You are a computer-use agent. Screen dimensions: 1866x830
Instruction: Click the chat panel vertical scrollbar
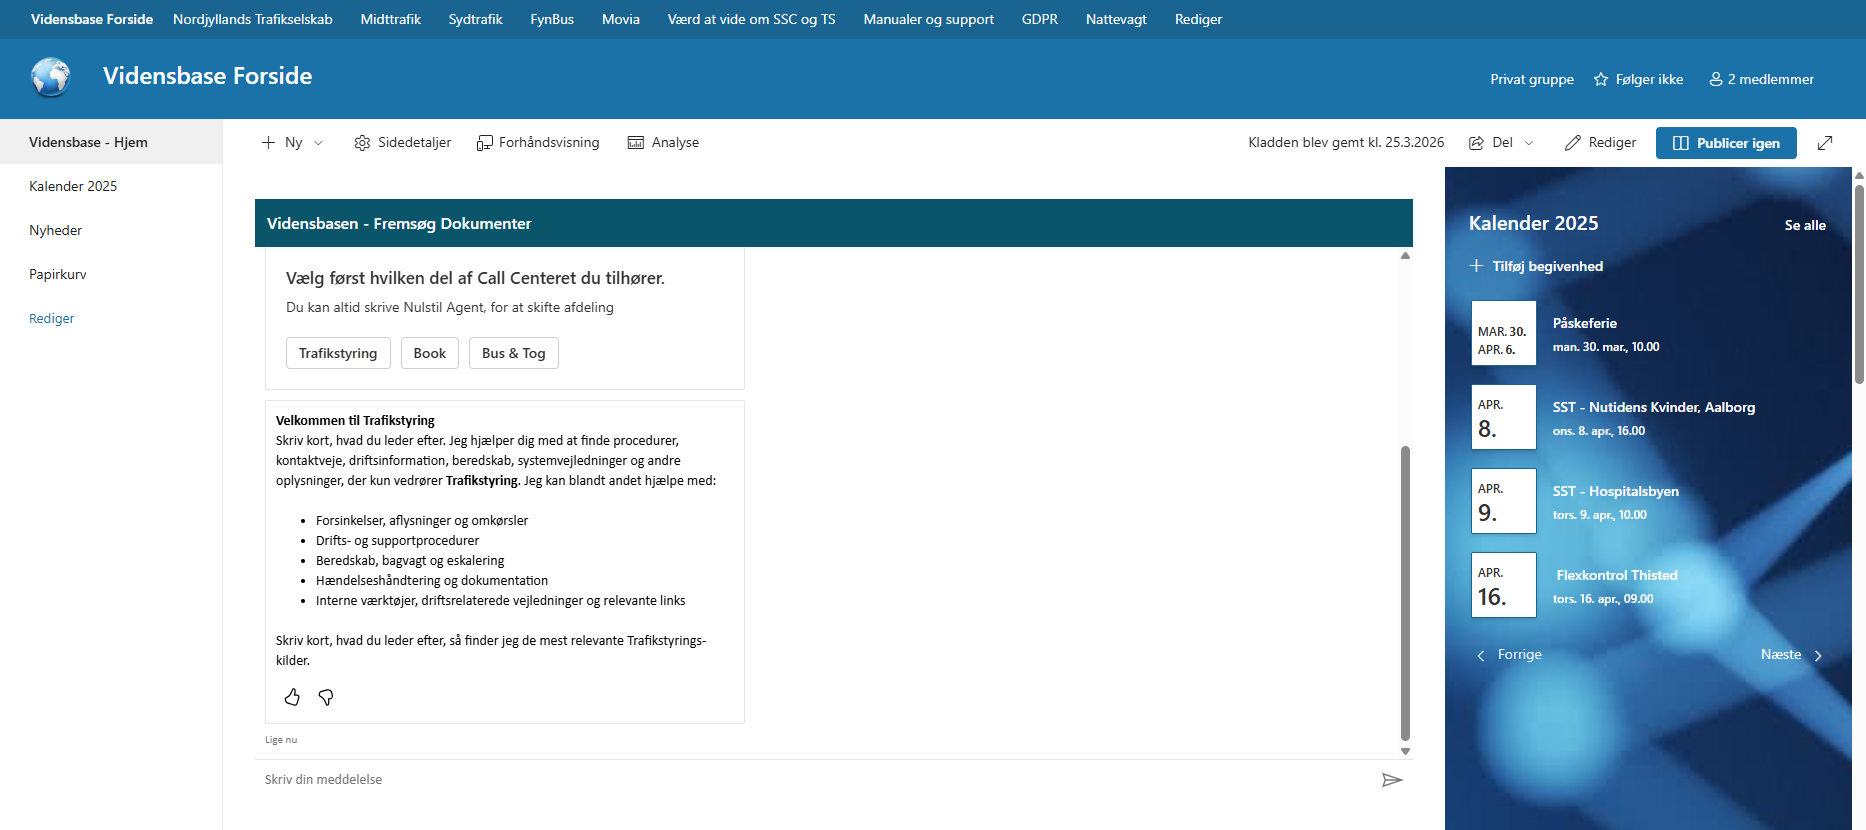point(1405,590)
